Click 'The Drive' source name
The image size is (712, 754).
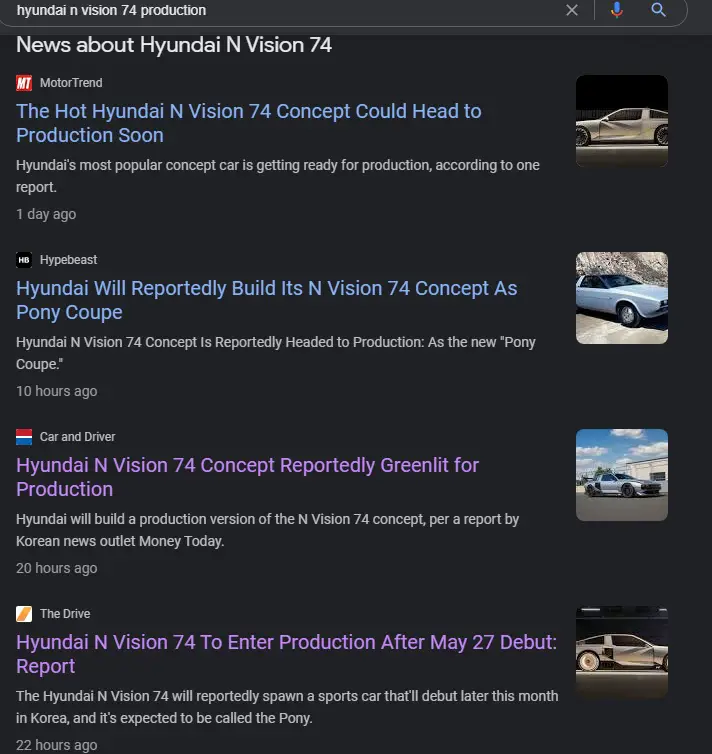[65, 614]
